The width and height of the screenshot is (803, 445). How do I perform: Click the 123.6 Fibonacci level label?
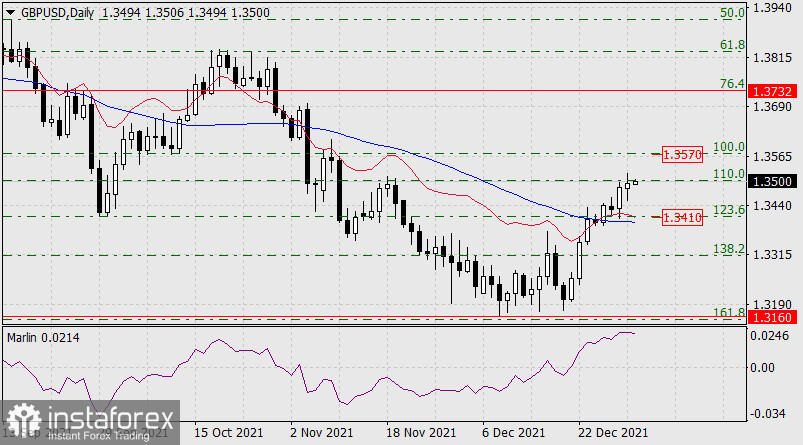pyautogui.click(x=730, y=209)
